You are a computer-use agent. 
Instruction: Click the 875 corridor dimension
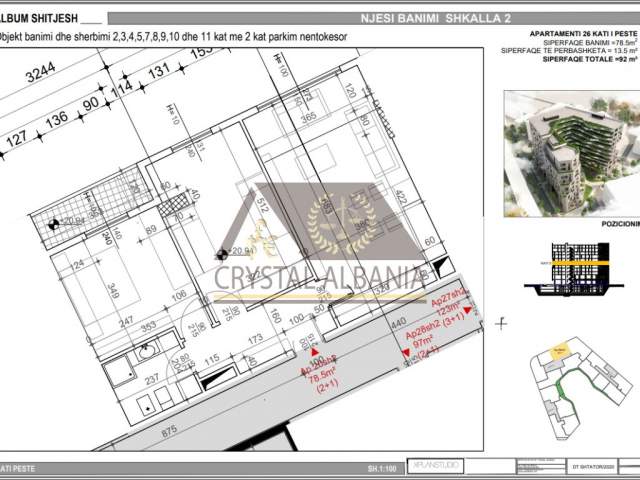coord(169,431)
